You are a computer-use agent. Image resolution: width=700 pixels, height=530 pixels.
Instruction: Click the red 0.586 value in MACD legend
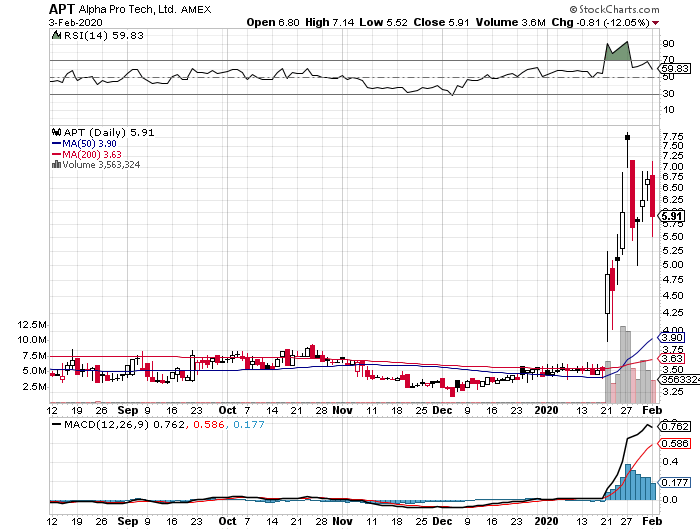click(x=208, y=424)
